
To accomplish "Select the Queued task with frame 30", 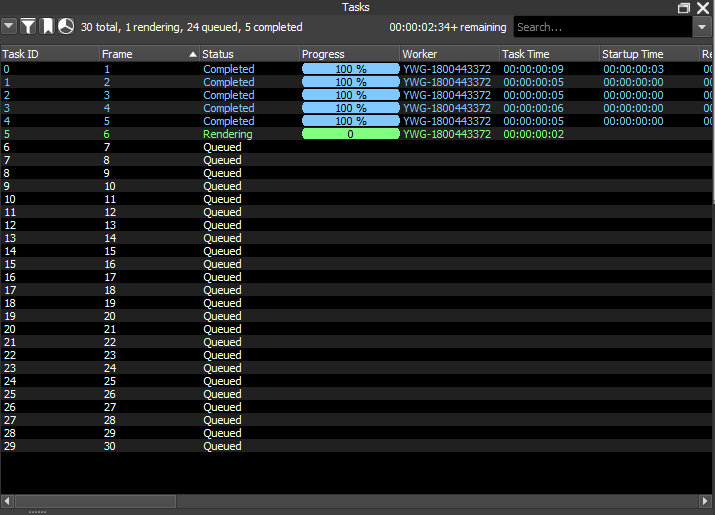I will coord(222,446).
